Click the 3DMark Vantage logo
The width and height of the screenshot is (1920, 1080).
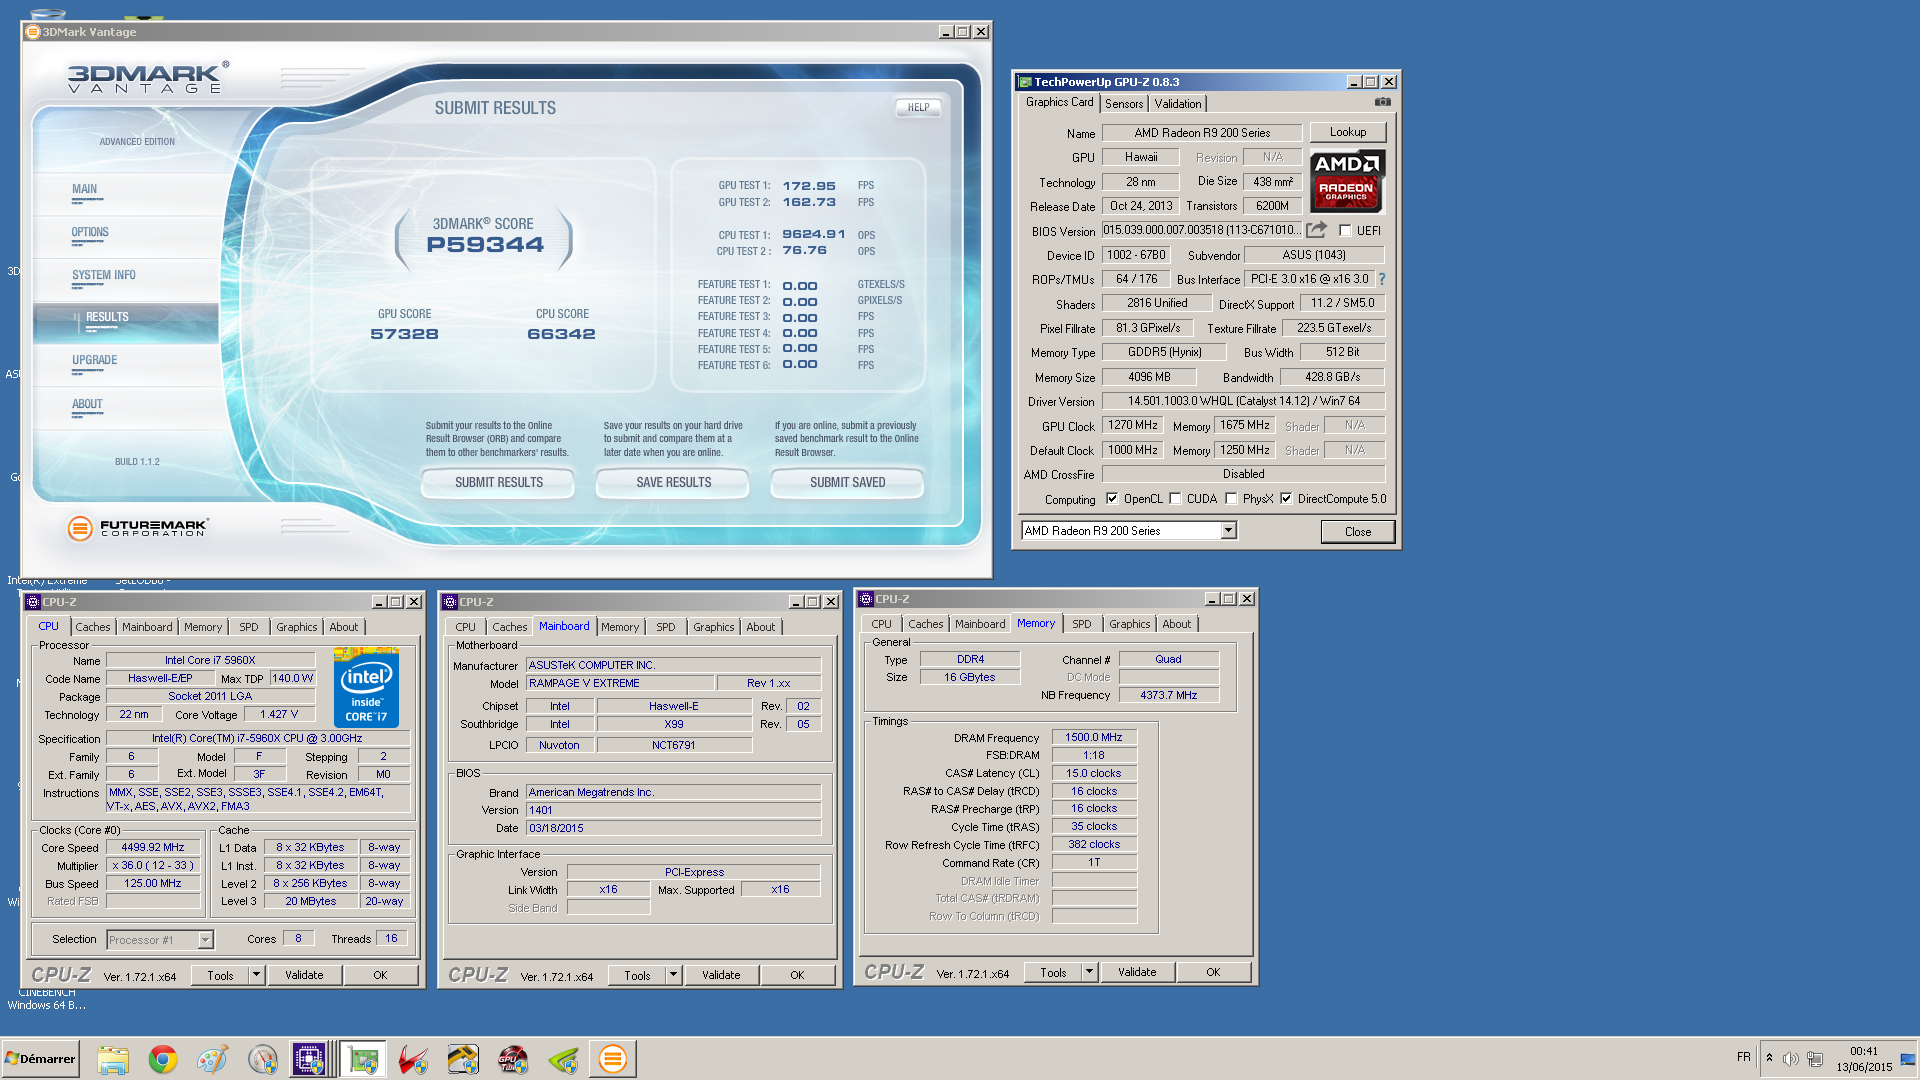(x=148, y=78)
